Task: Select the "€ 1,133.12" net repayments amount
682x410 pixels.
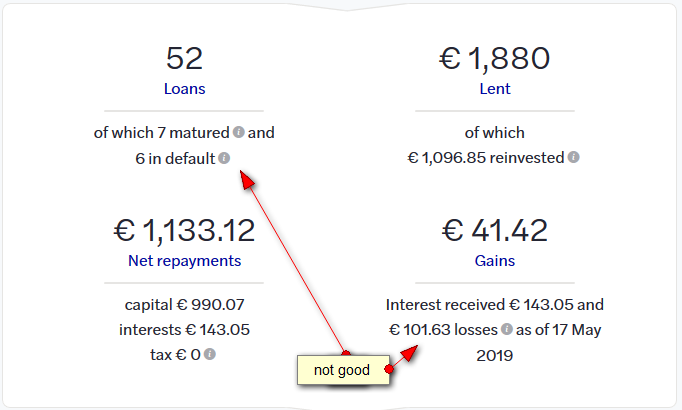Action: click(184, 230)
